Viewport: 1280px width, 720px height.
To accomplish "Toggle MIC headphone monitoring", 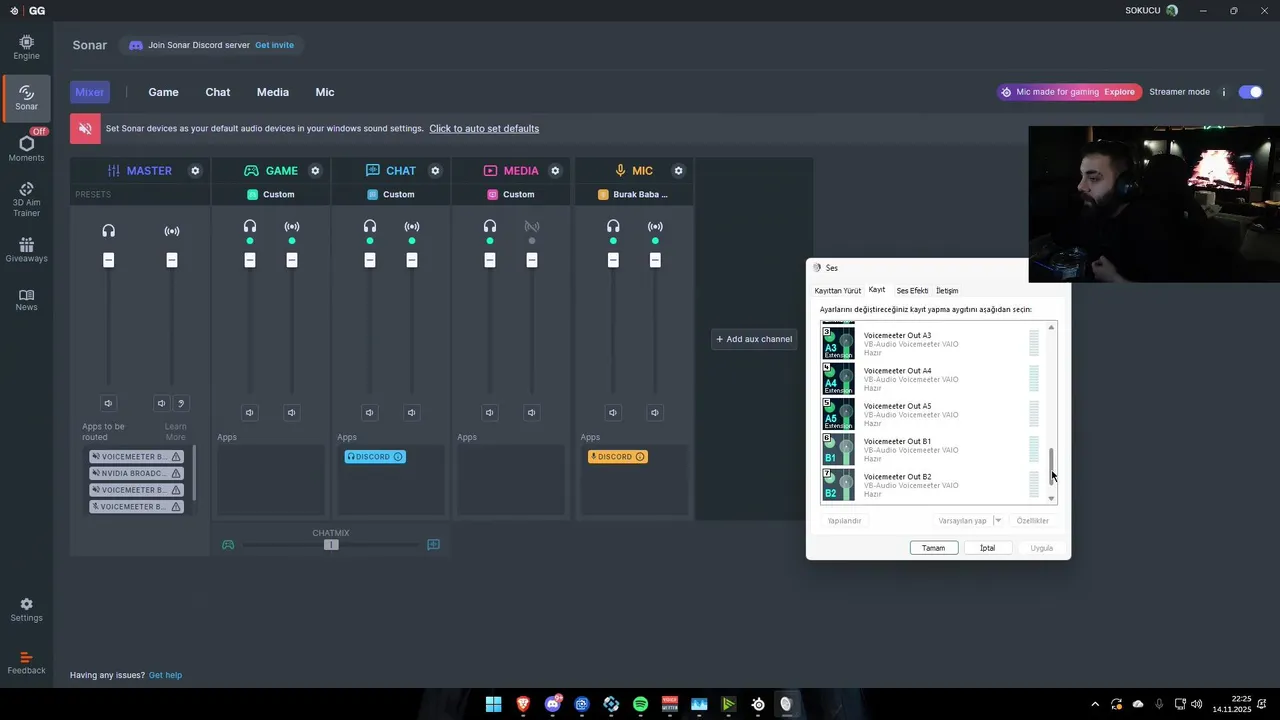I will coord(613,227).
